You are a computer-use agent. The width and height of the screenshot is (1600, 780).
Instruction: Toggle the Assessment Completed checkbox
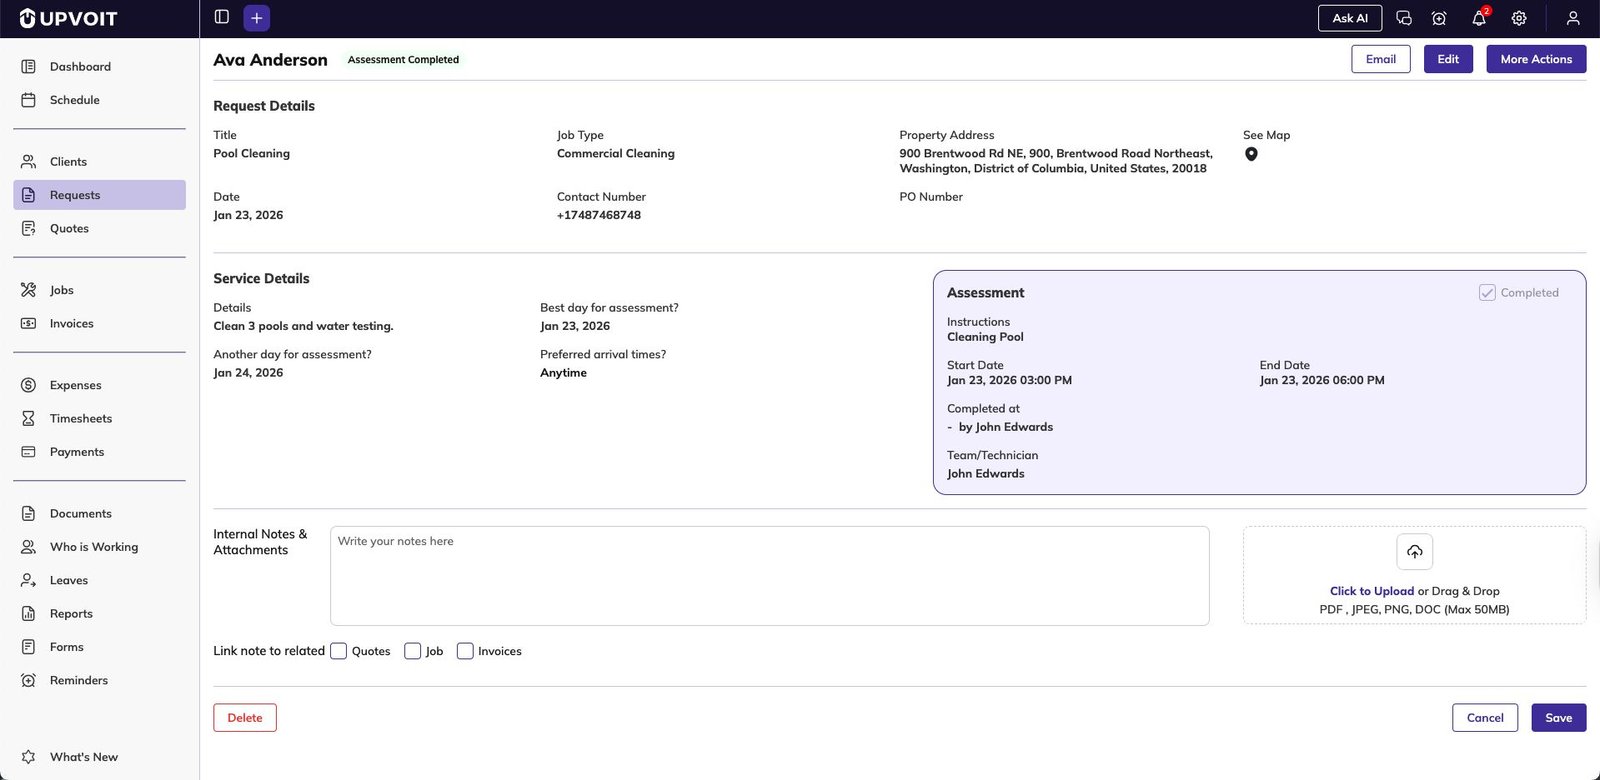(x=1487, y=293)
